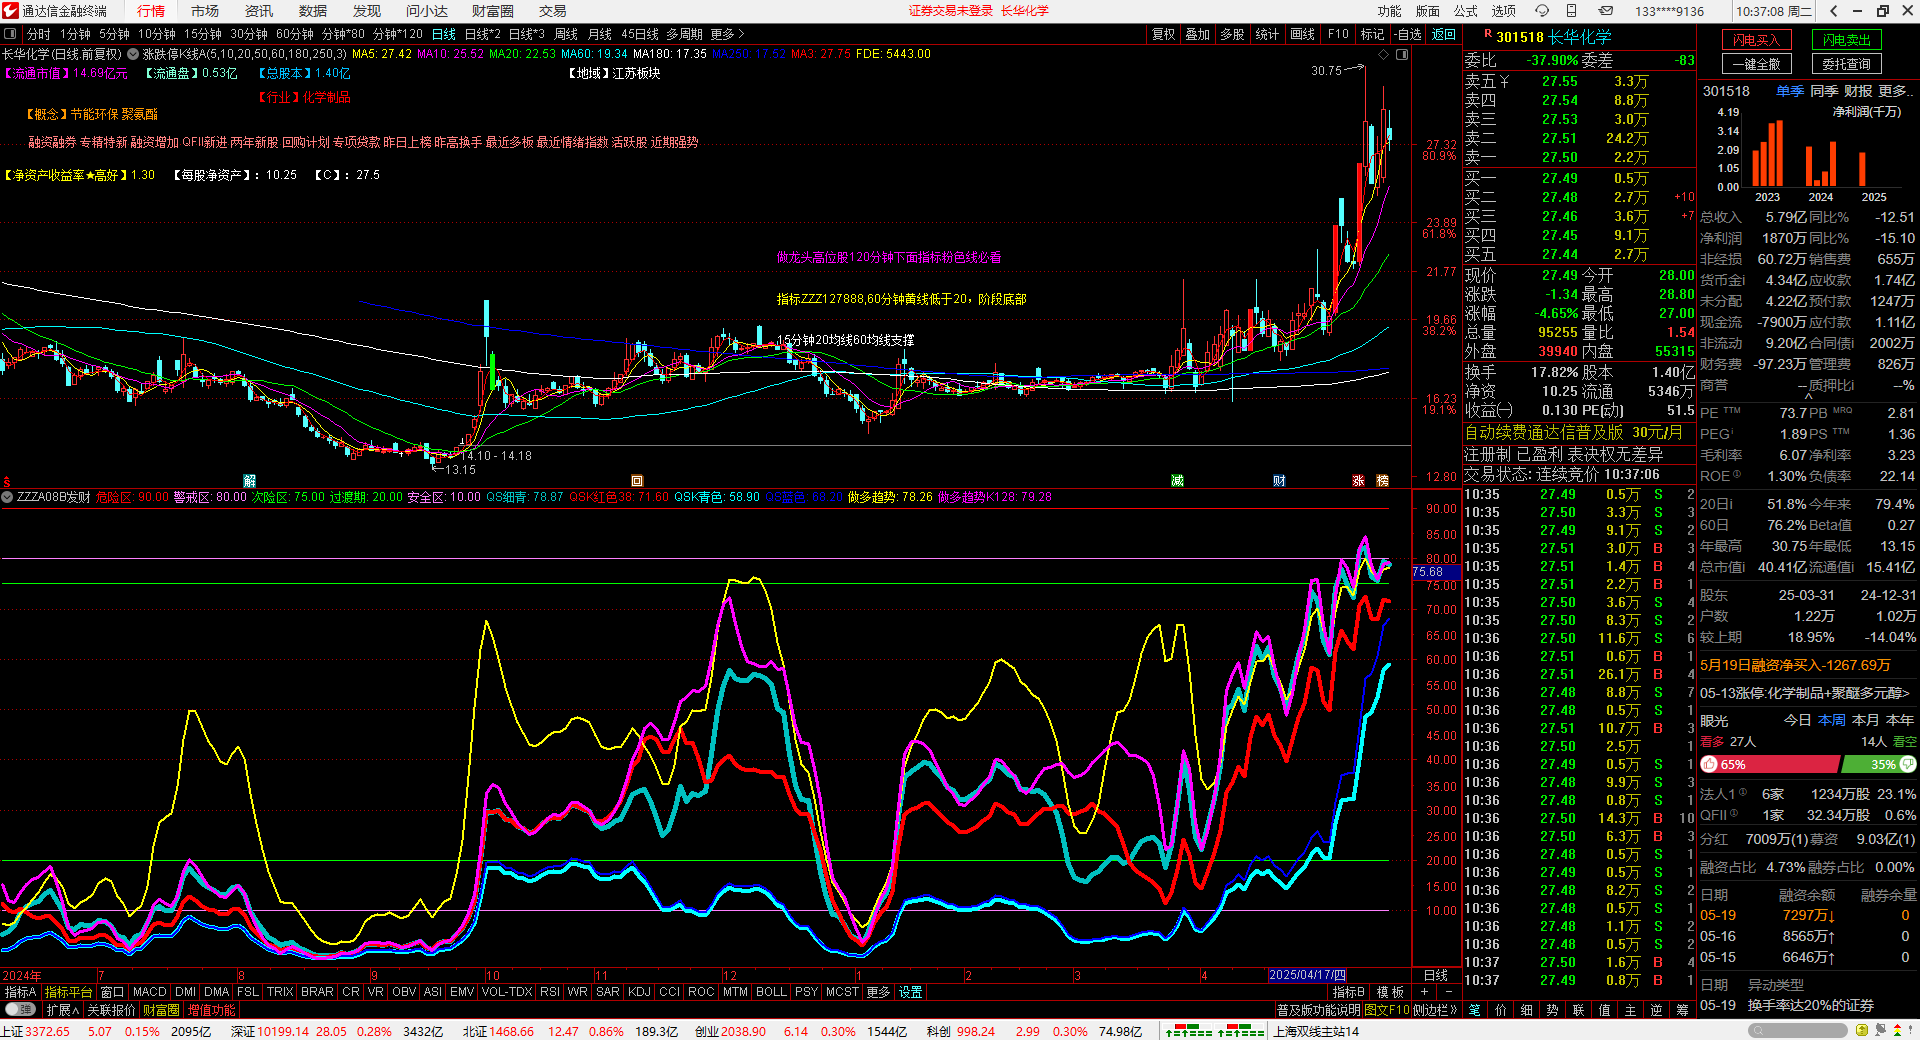Click the 返回 return button
1920x1040 pixels.
tap(1444, 34)
